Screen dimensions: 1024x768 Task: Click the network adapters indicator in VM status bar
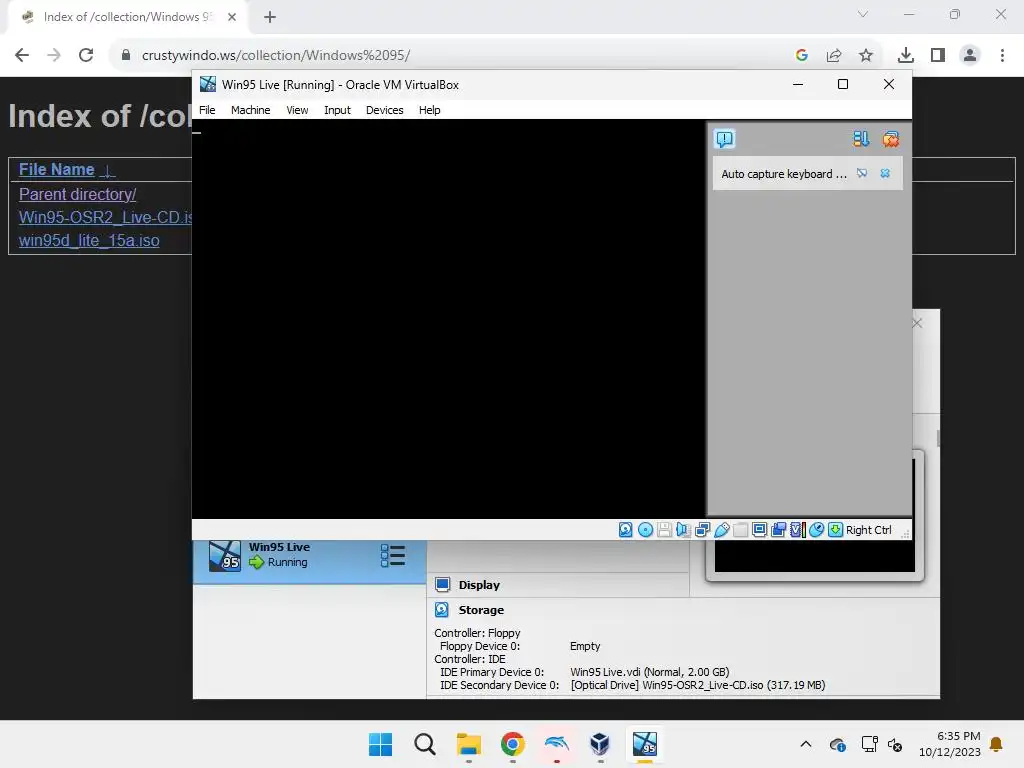(702, 530)
